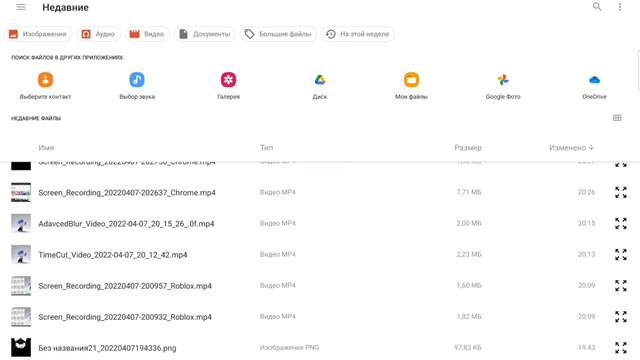Preview Screen_Recording_20220407-202637_Chrome.mp4 with expand icon
Screen dimensions: 640x360
[x=620, y=192]
